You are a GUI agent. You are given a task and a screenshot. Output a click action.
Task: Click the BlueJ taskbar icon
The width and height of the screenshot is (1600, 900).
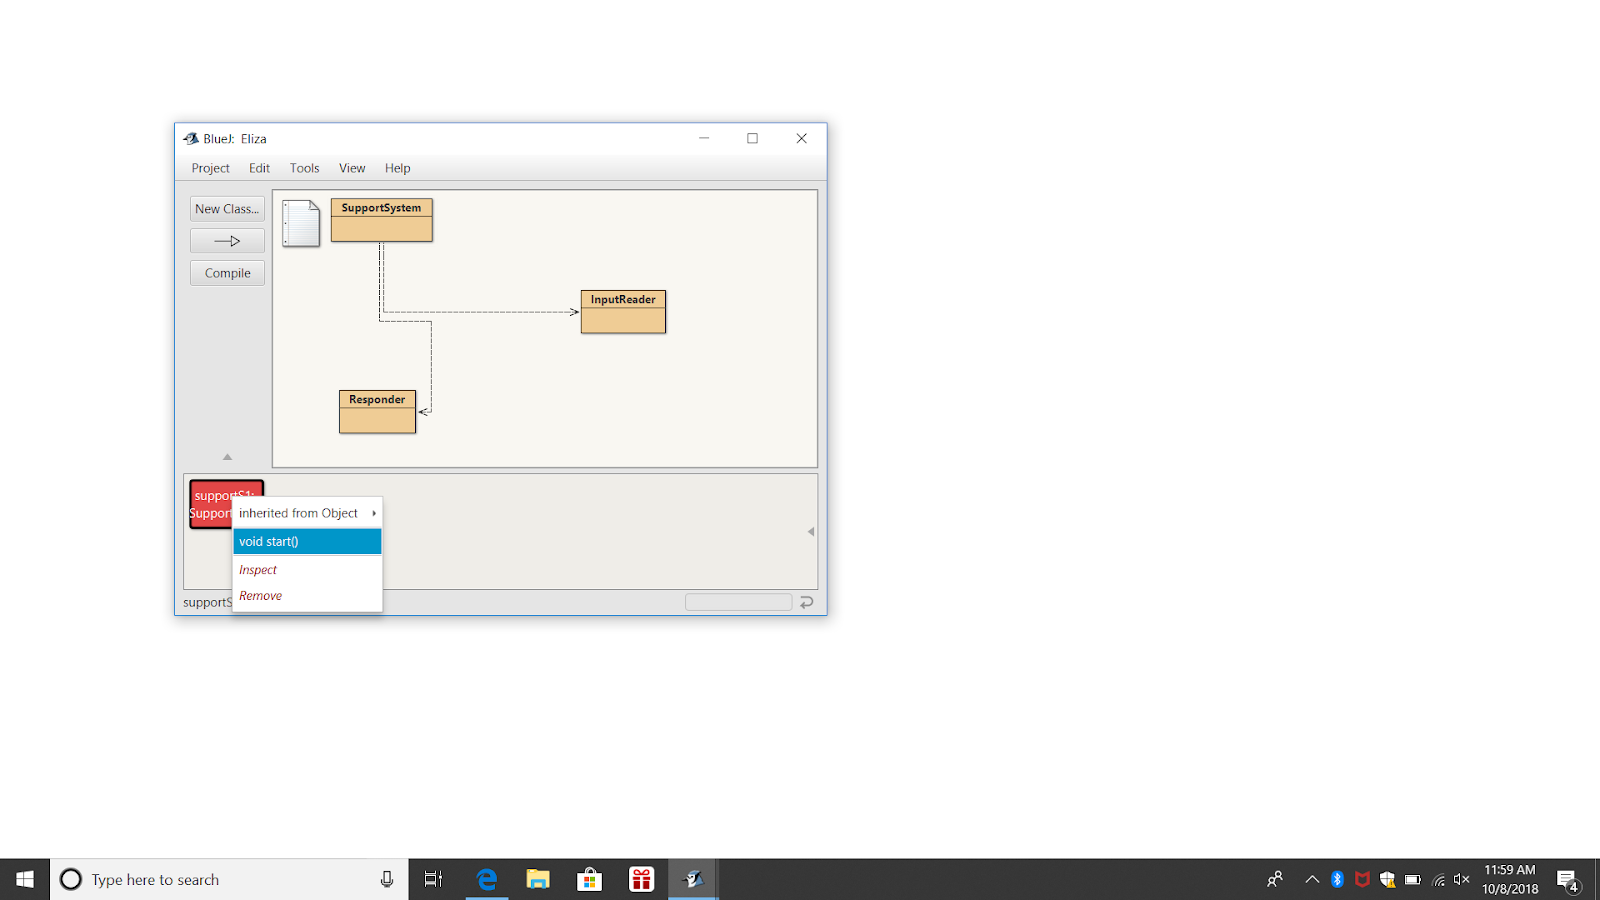(693, 879)
